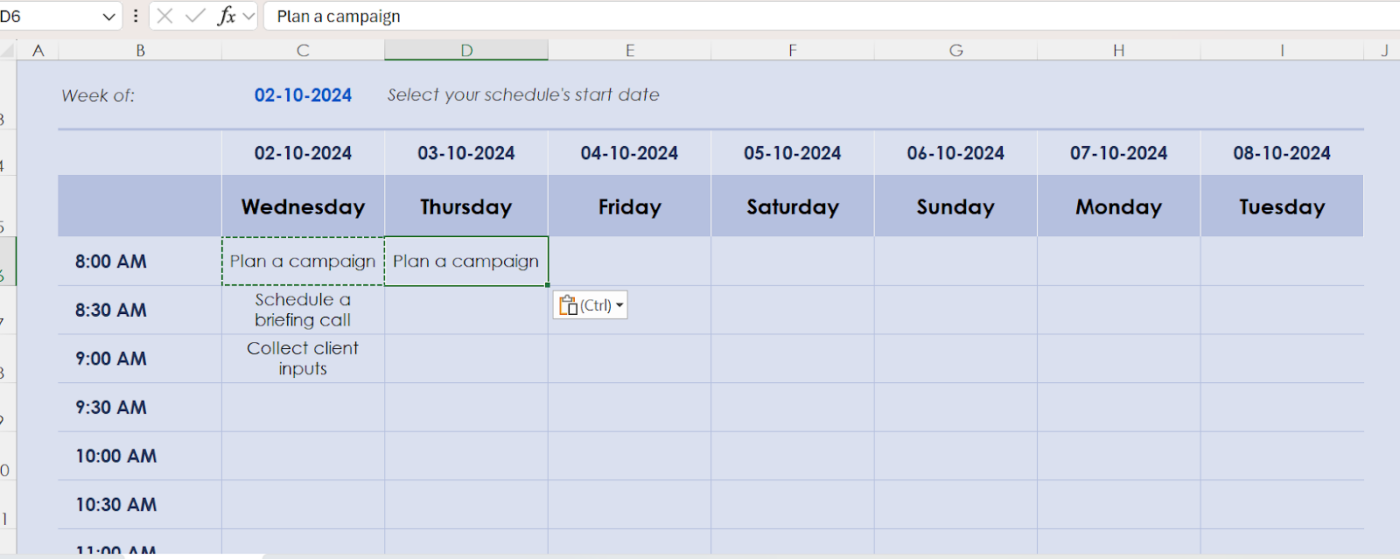Open the Paste Options dropdown arrow
This screenshot has height=559, width=1400.
click(620, 305)
